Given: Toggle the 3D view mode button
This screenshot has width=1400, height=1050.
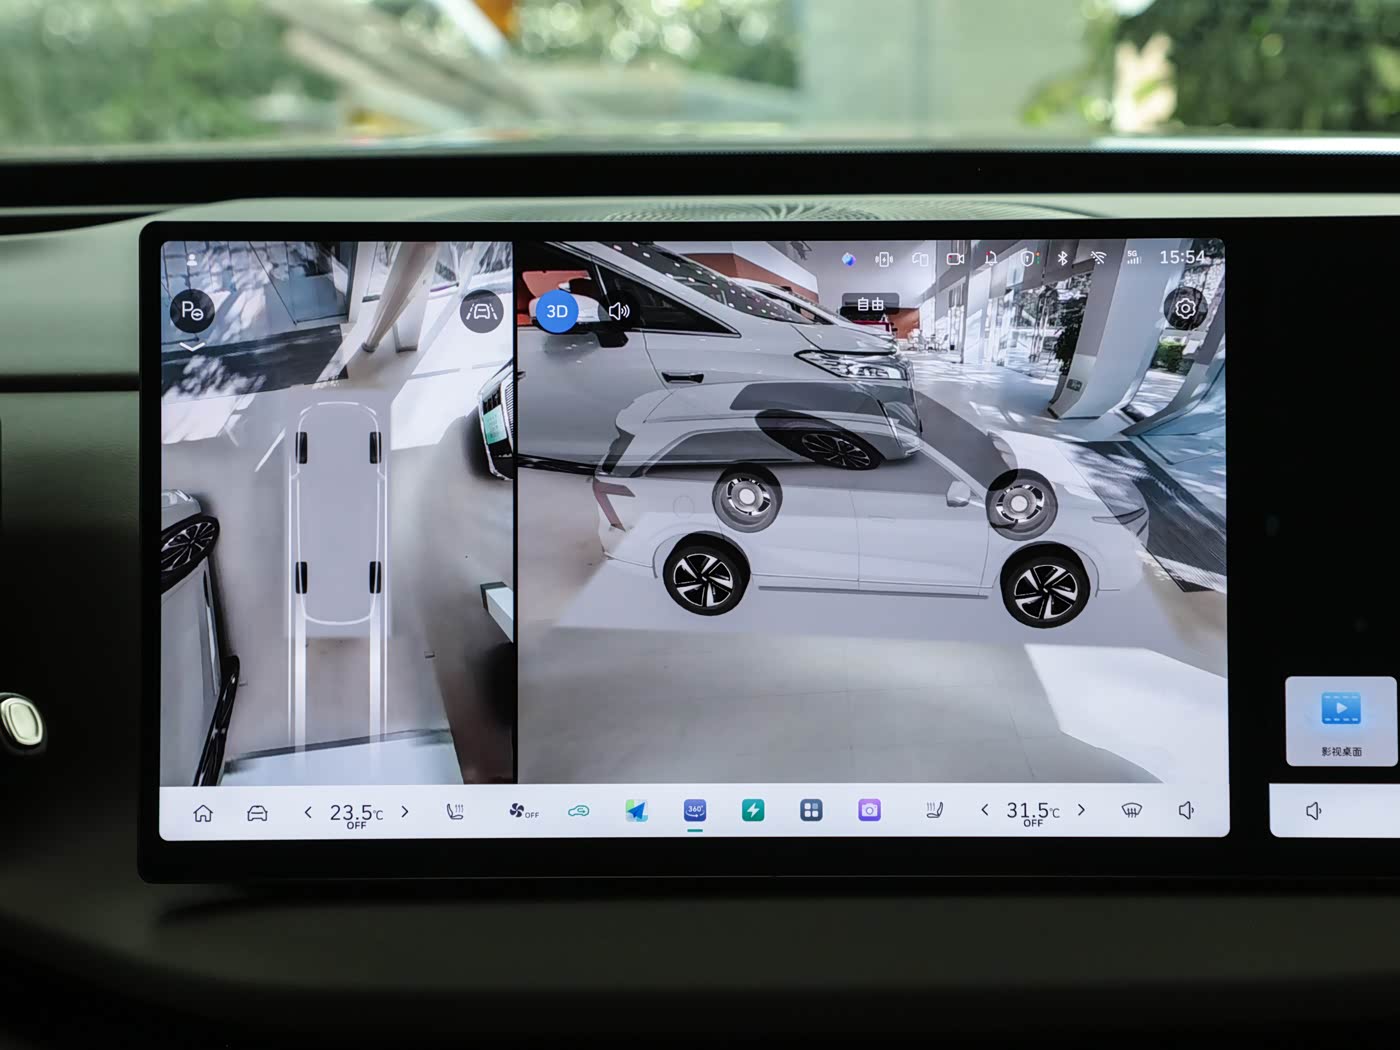Looking at the screenshot, I should (557, 311).
